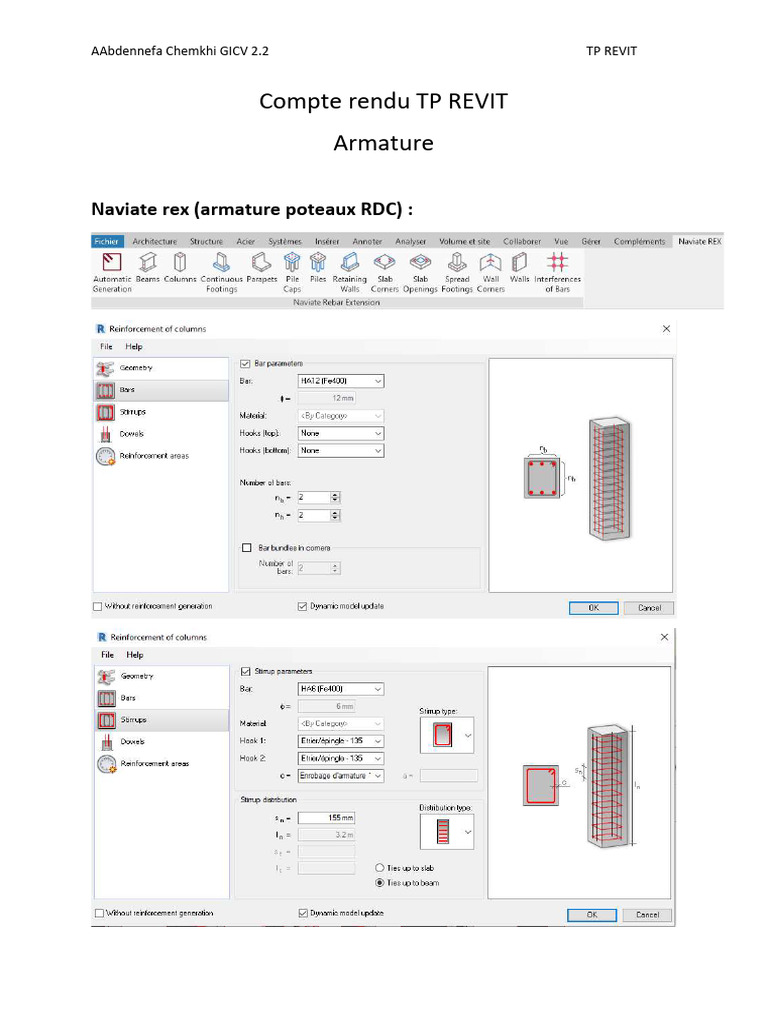Expand the Stirrup type selector
This screenshot has width=768, height=1024.
(447, 735)
